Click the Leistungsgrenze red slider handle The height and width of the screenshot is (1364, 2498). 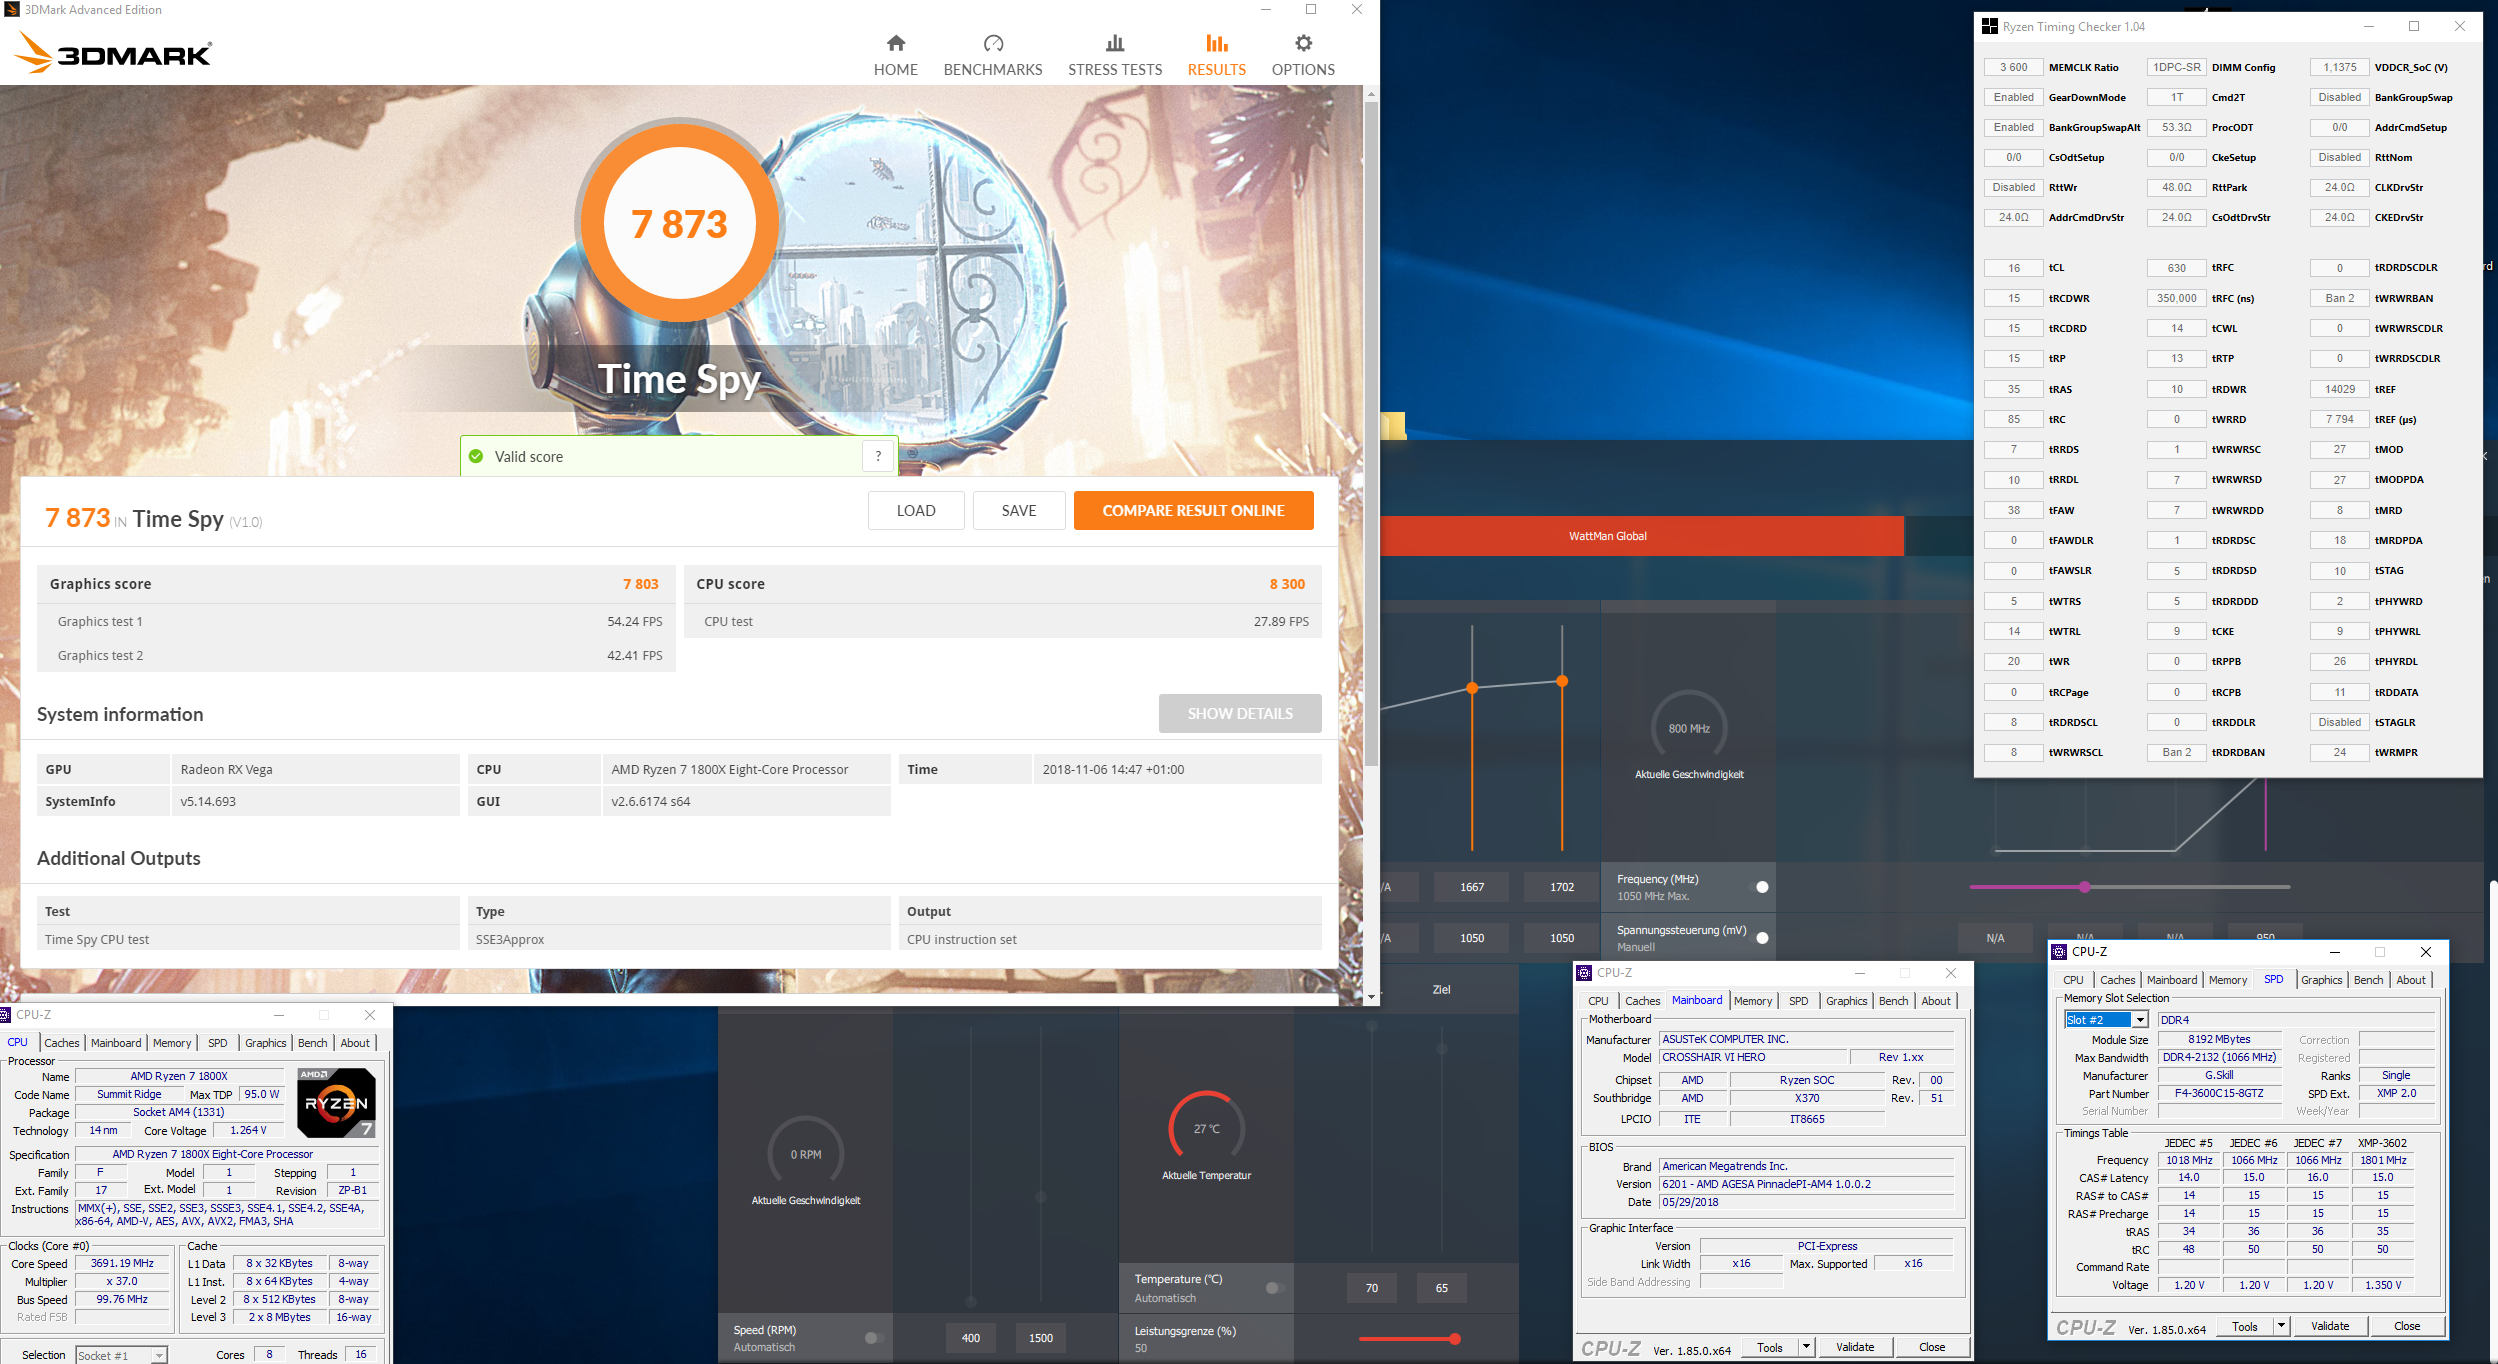(x=1454, y=1339)
